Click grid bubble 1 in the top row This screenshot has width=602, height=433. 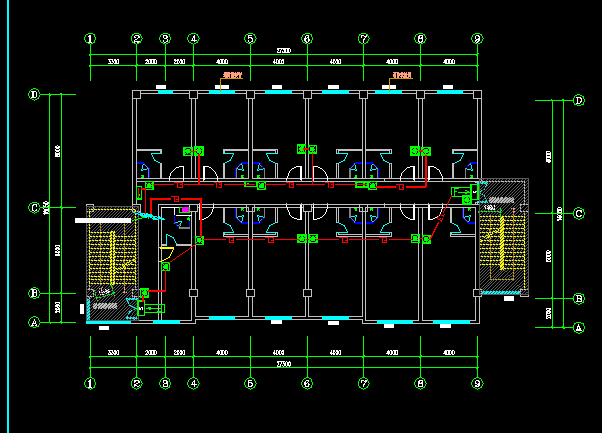90,39
